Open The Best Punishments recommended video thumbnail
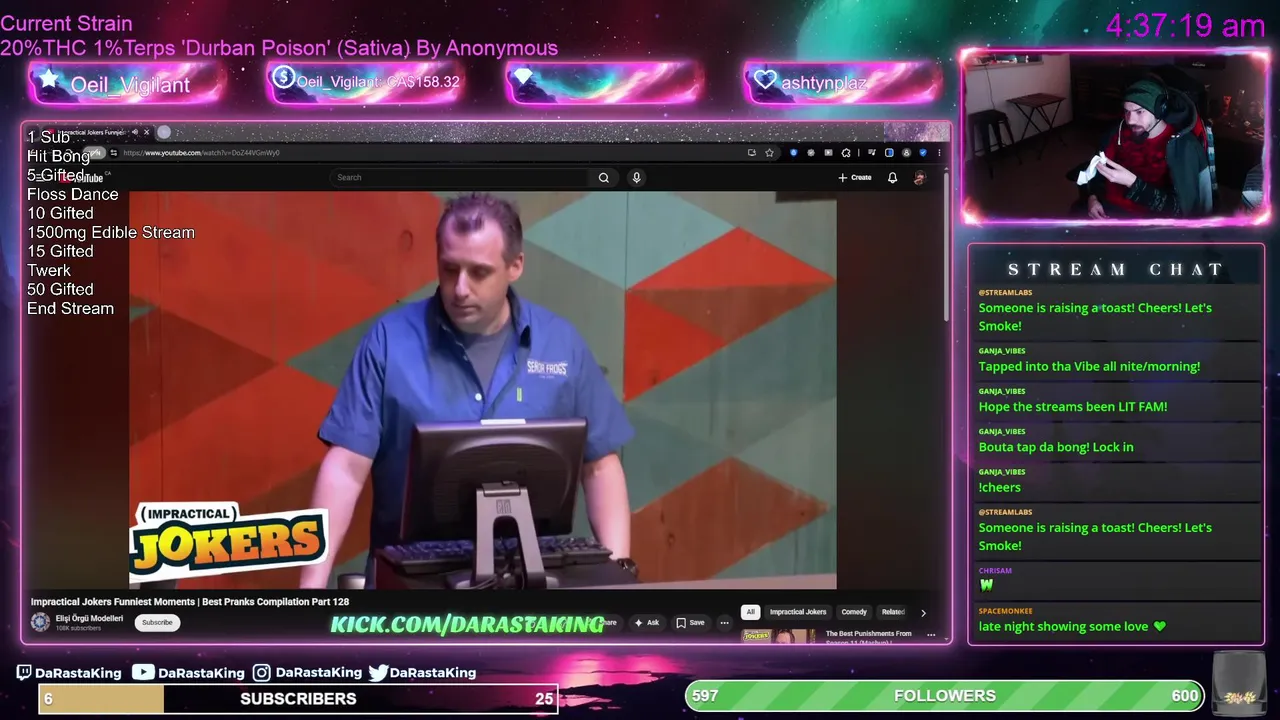The width and height of the screenshot is (1280, 720). (x=778, y=636)
